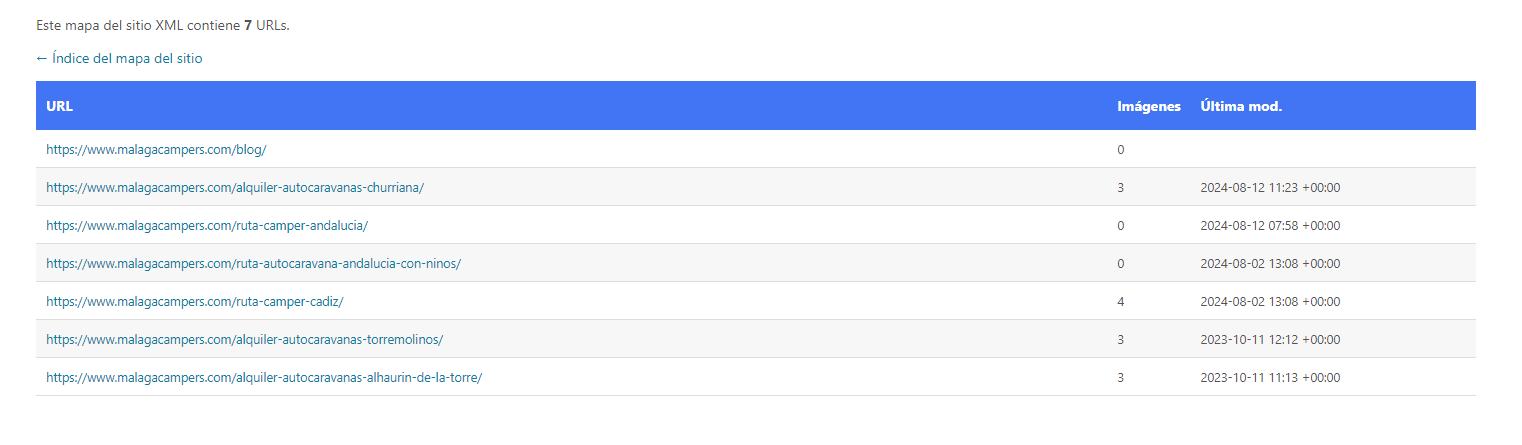Click the Última mod. column header
Viewport: 1522px width, 445px height.
point(1241,106)
